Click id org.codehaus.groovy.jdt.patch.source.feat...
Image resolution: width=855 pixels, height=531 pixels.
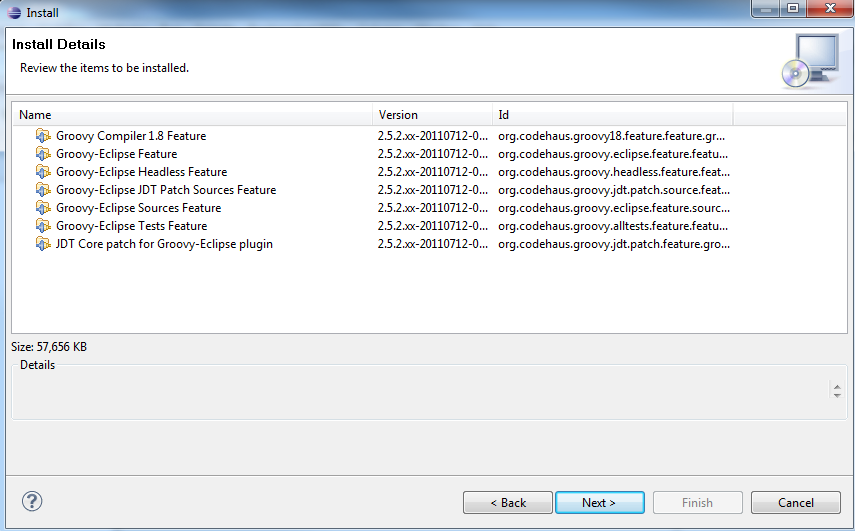coord(613,190)
